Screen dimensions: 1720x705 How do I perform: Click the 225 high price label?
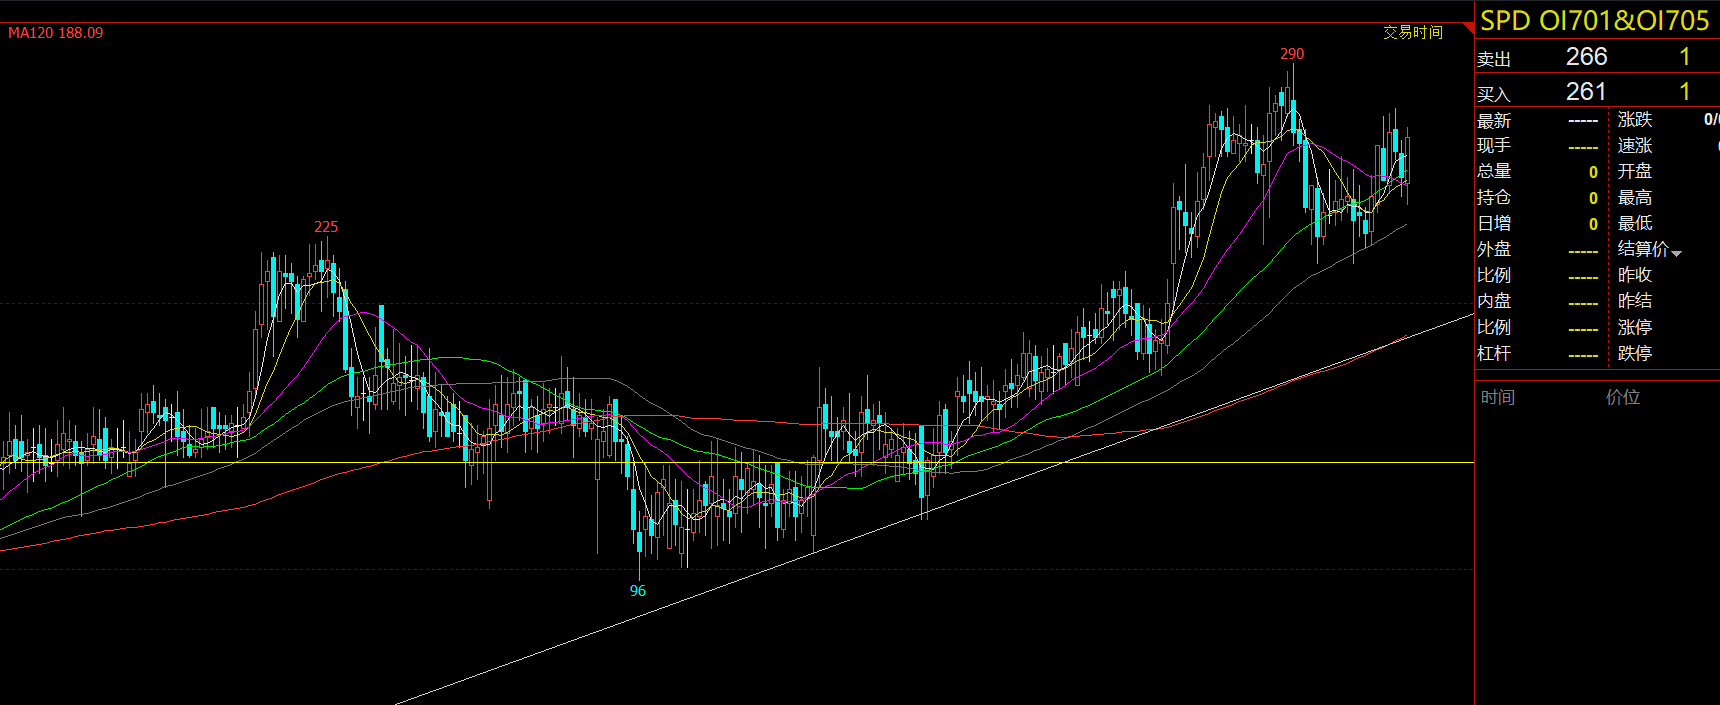pyautogui.click(x=326, y=227)
